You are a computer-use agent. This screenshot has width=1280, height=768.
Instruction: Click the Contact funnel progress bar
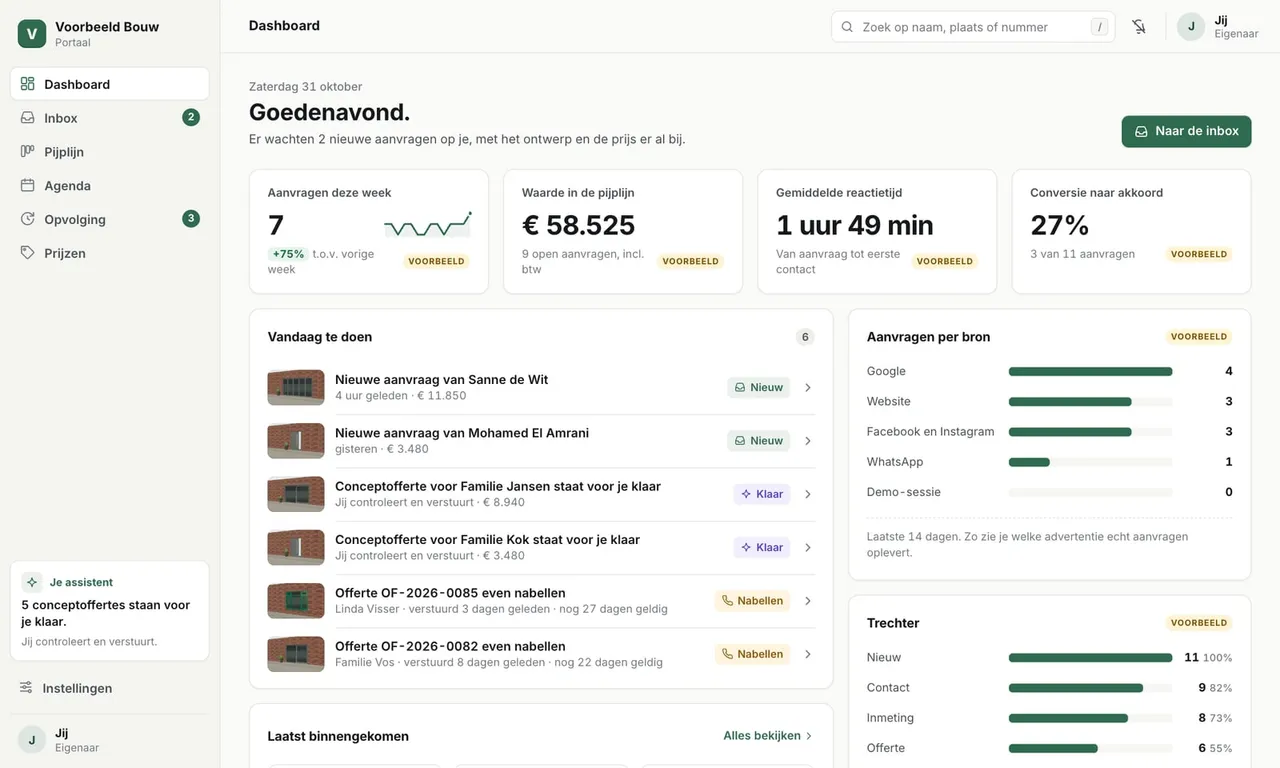pos(1091,688)
